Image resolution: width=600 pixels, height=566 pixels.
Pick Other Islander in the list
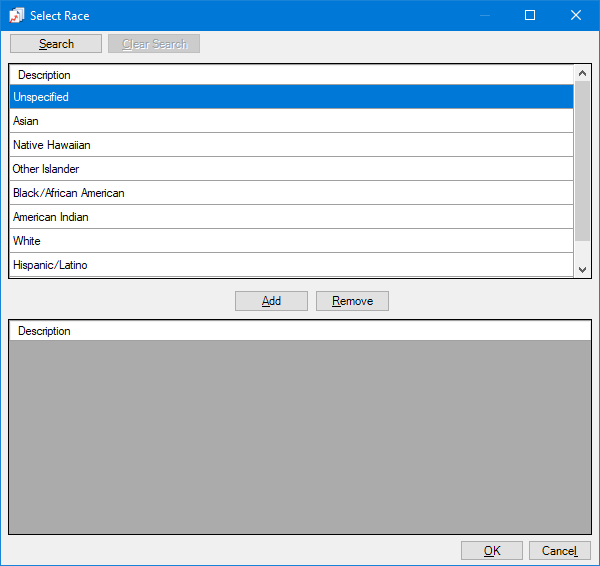[x=290, y=169]
